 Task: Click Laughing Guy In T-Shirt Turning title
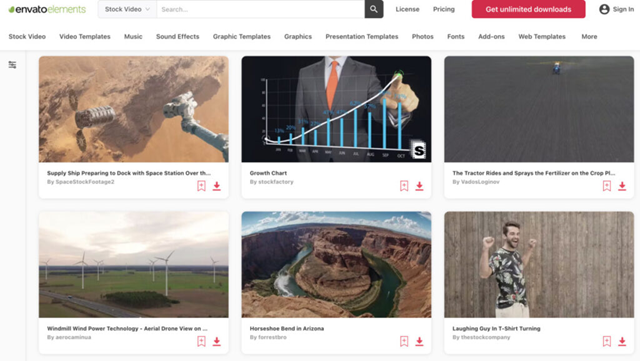[x=496, y=328]
